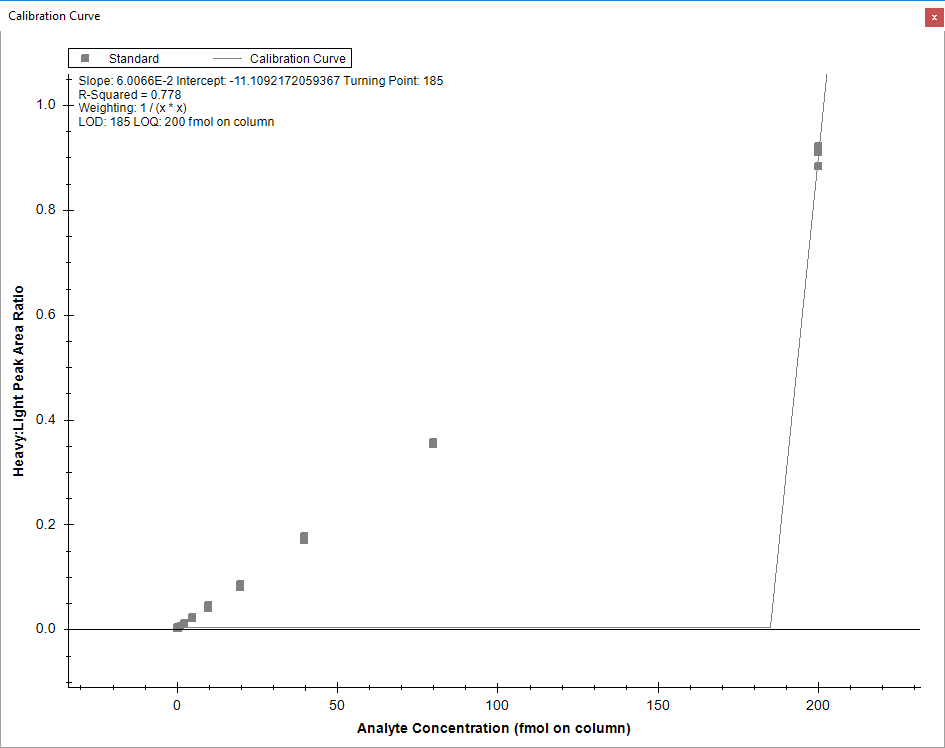This screenshot has height=748, width=945.
Task: Click the Calibration Curve line sample in legend
Action: click(227, 59)
